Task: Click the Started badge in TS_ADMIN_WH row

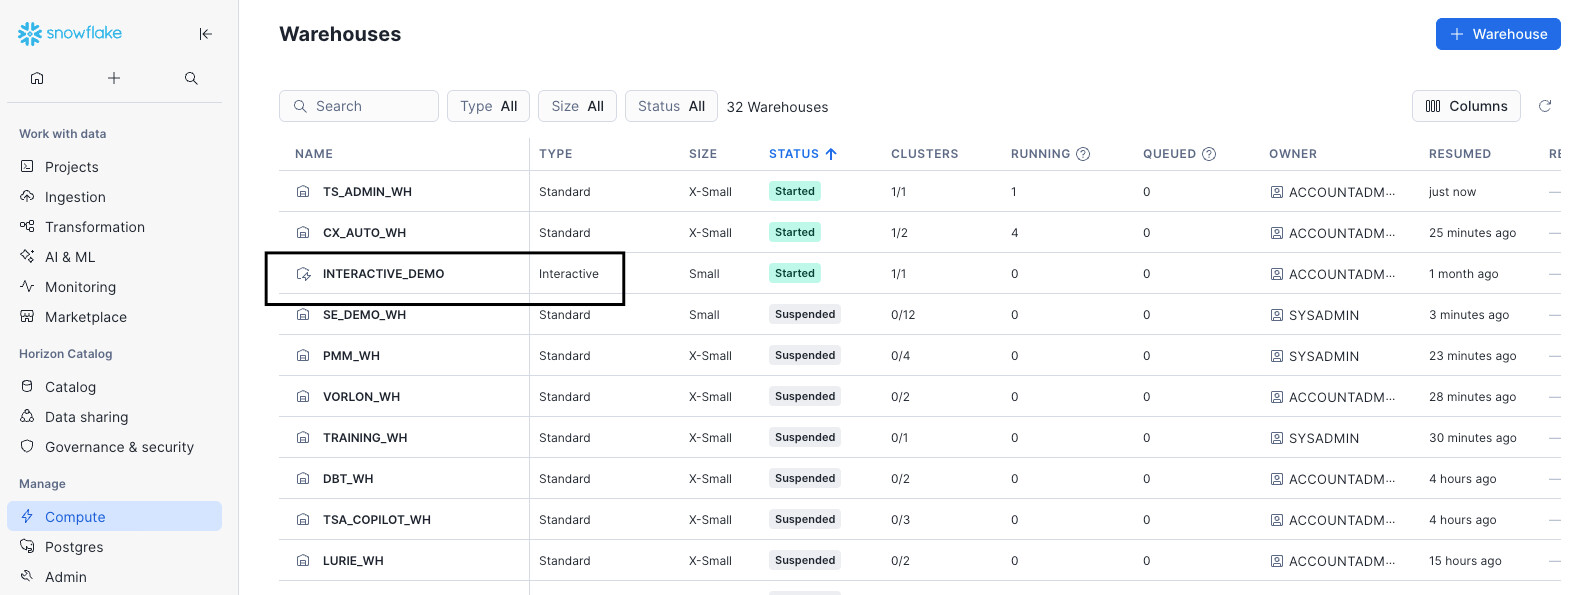Action: tap(795, 191)
